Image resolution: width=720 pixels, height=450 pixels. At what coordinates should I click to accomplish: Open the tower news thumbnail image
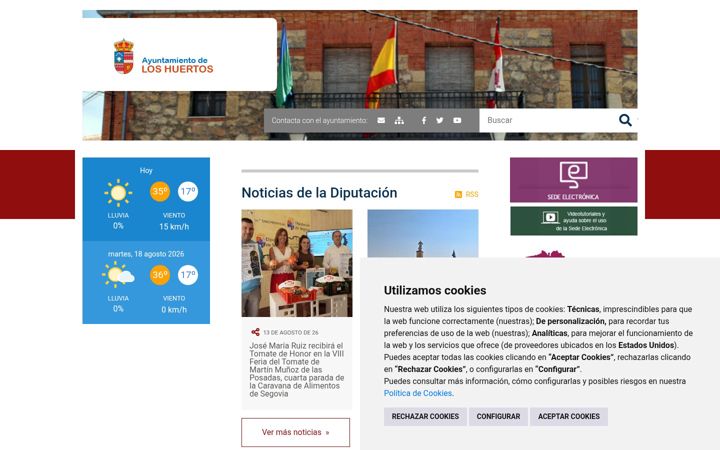coord(423,233)
